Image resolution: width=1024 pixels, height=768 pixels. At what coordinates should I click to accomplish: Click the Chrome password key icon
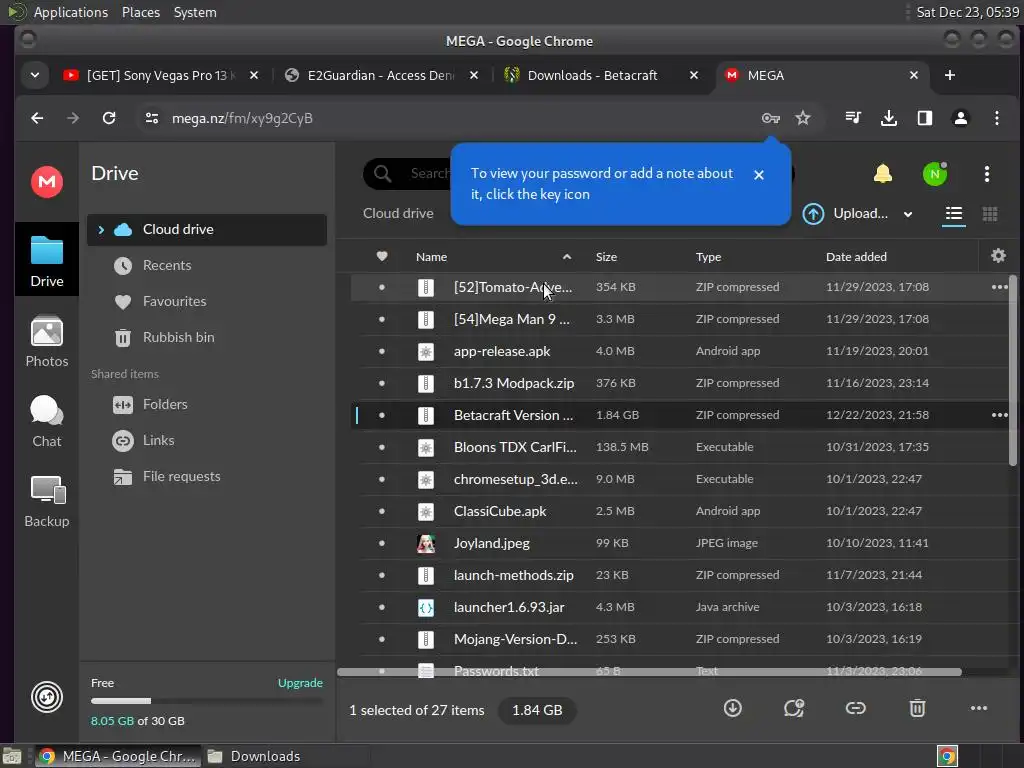(771, 118)
